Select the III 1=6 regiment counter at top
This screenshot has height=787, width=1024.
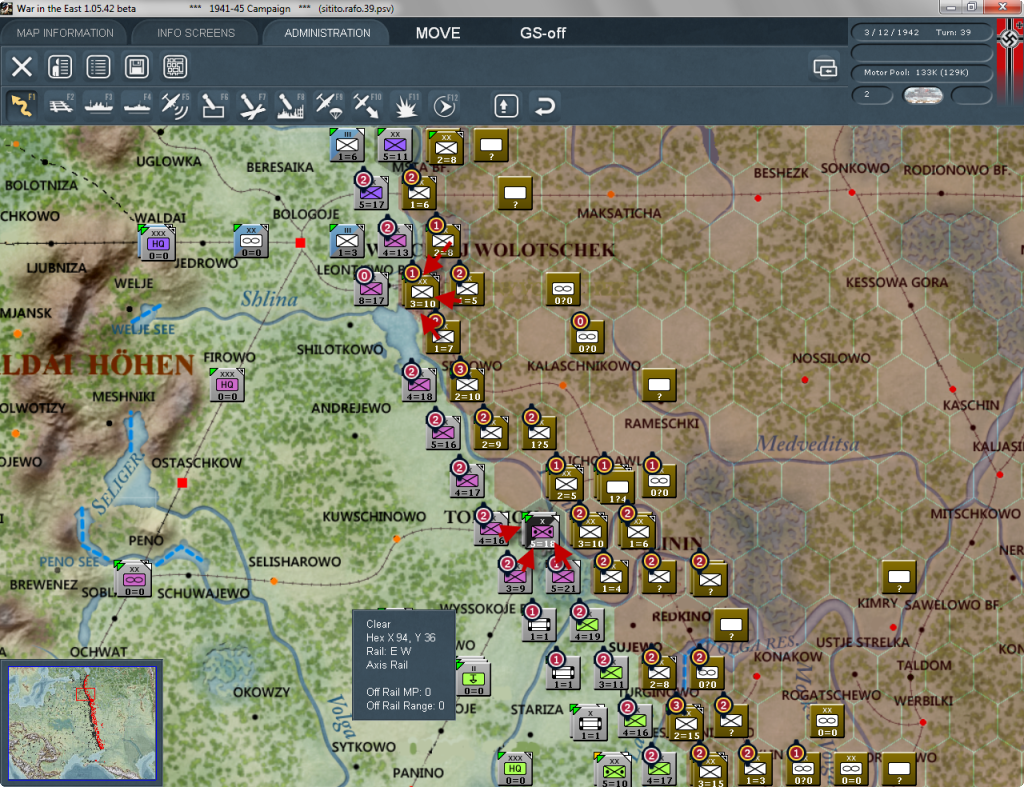click(x=347, y=144)
